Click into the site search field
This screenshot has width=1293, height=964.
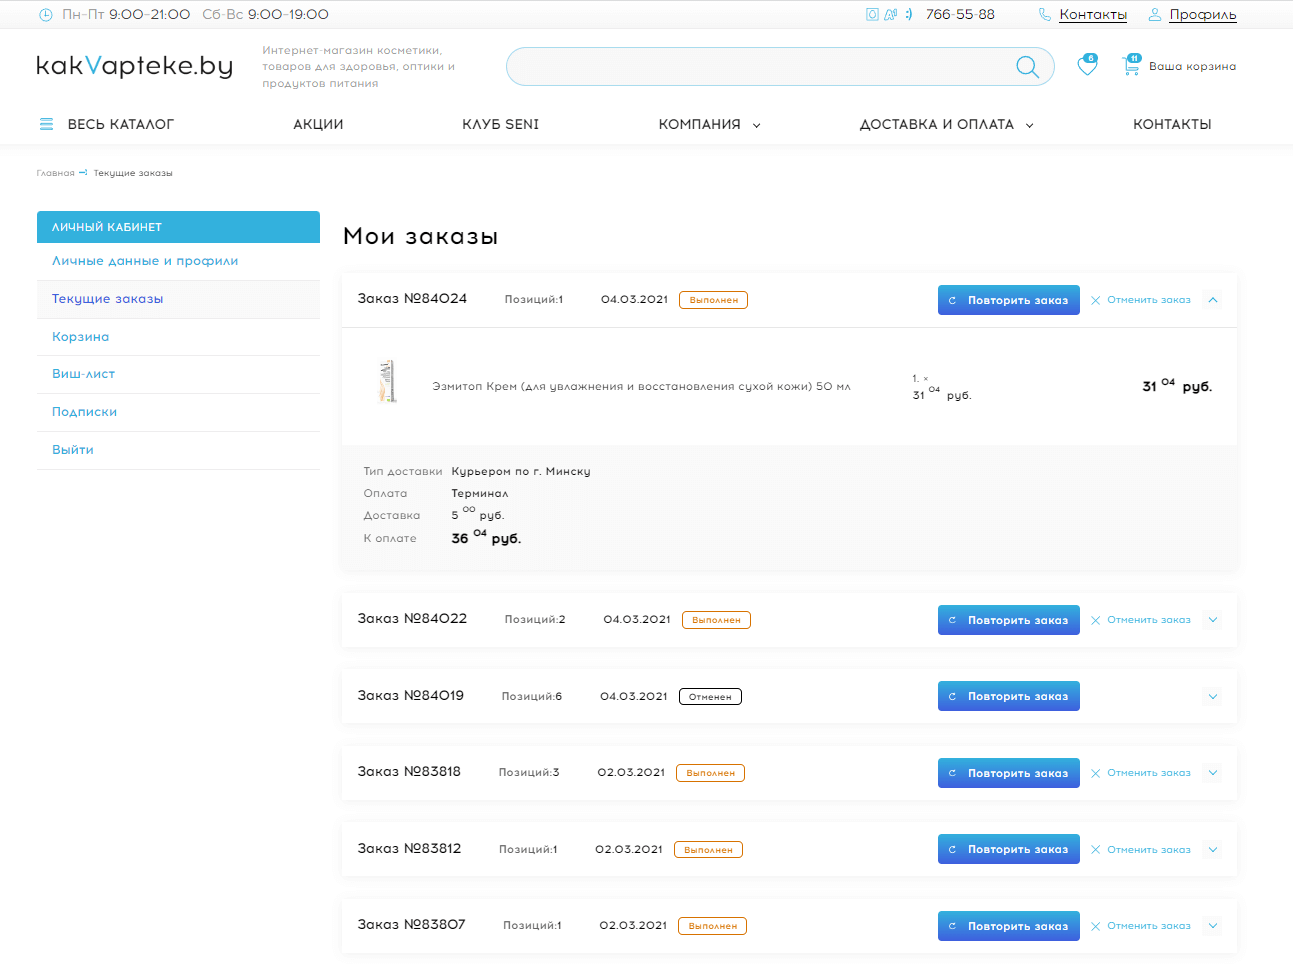coord(760,67)
